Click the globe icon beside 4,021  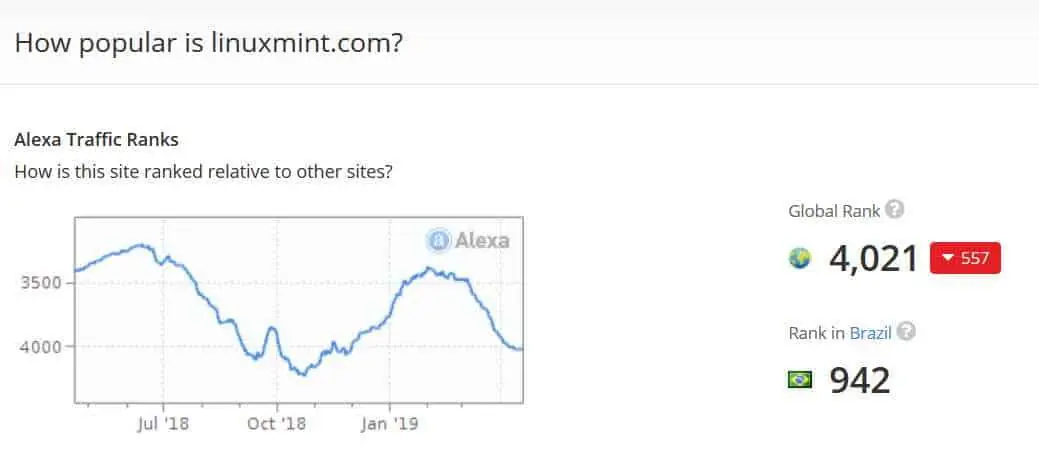(800, 259)
